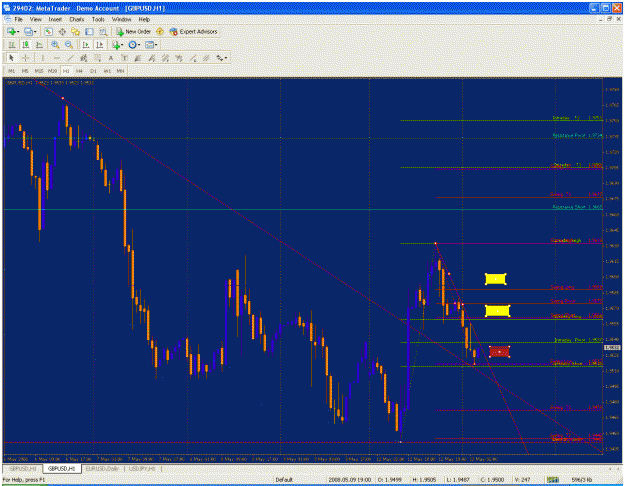Select the red rectangle object on chart

pos(499,352)
